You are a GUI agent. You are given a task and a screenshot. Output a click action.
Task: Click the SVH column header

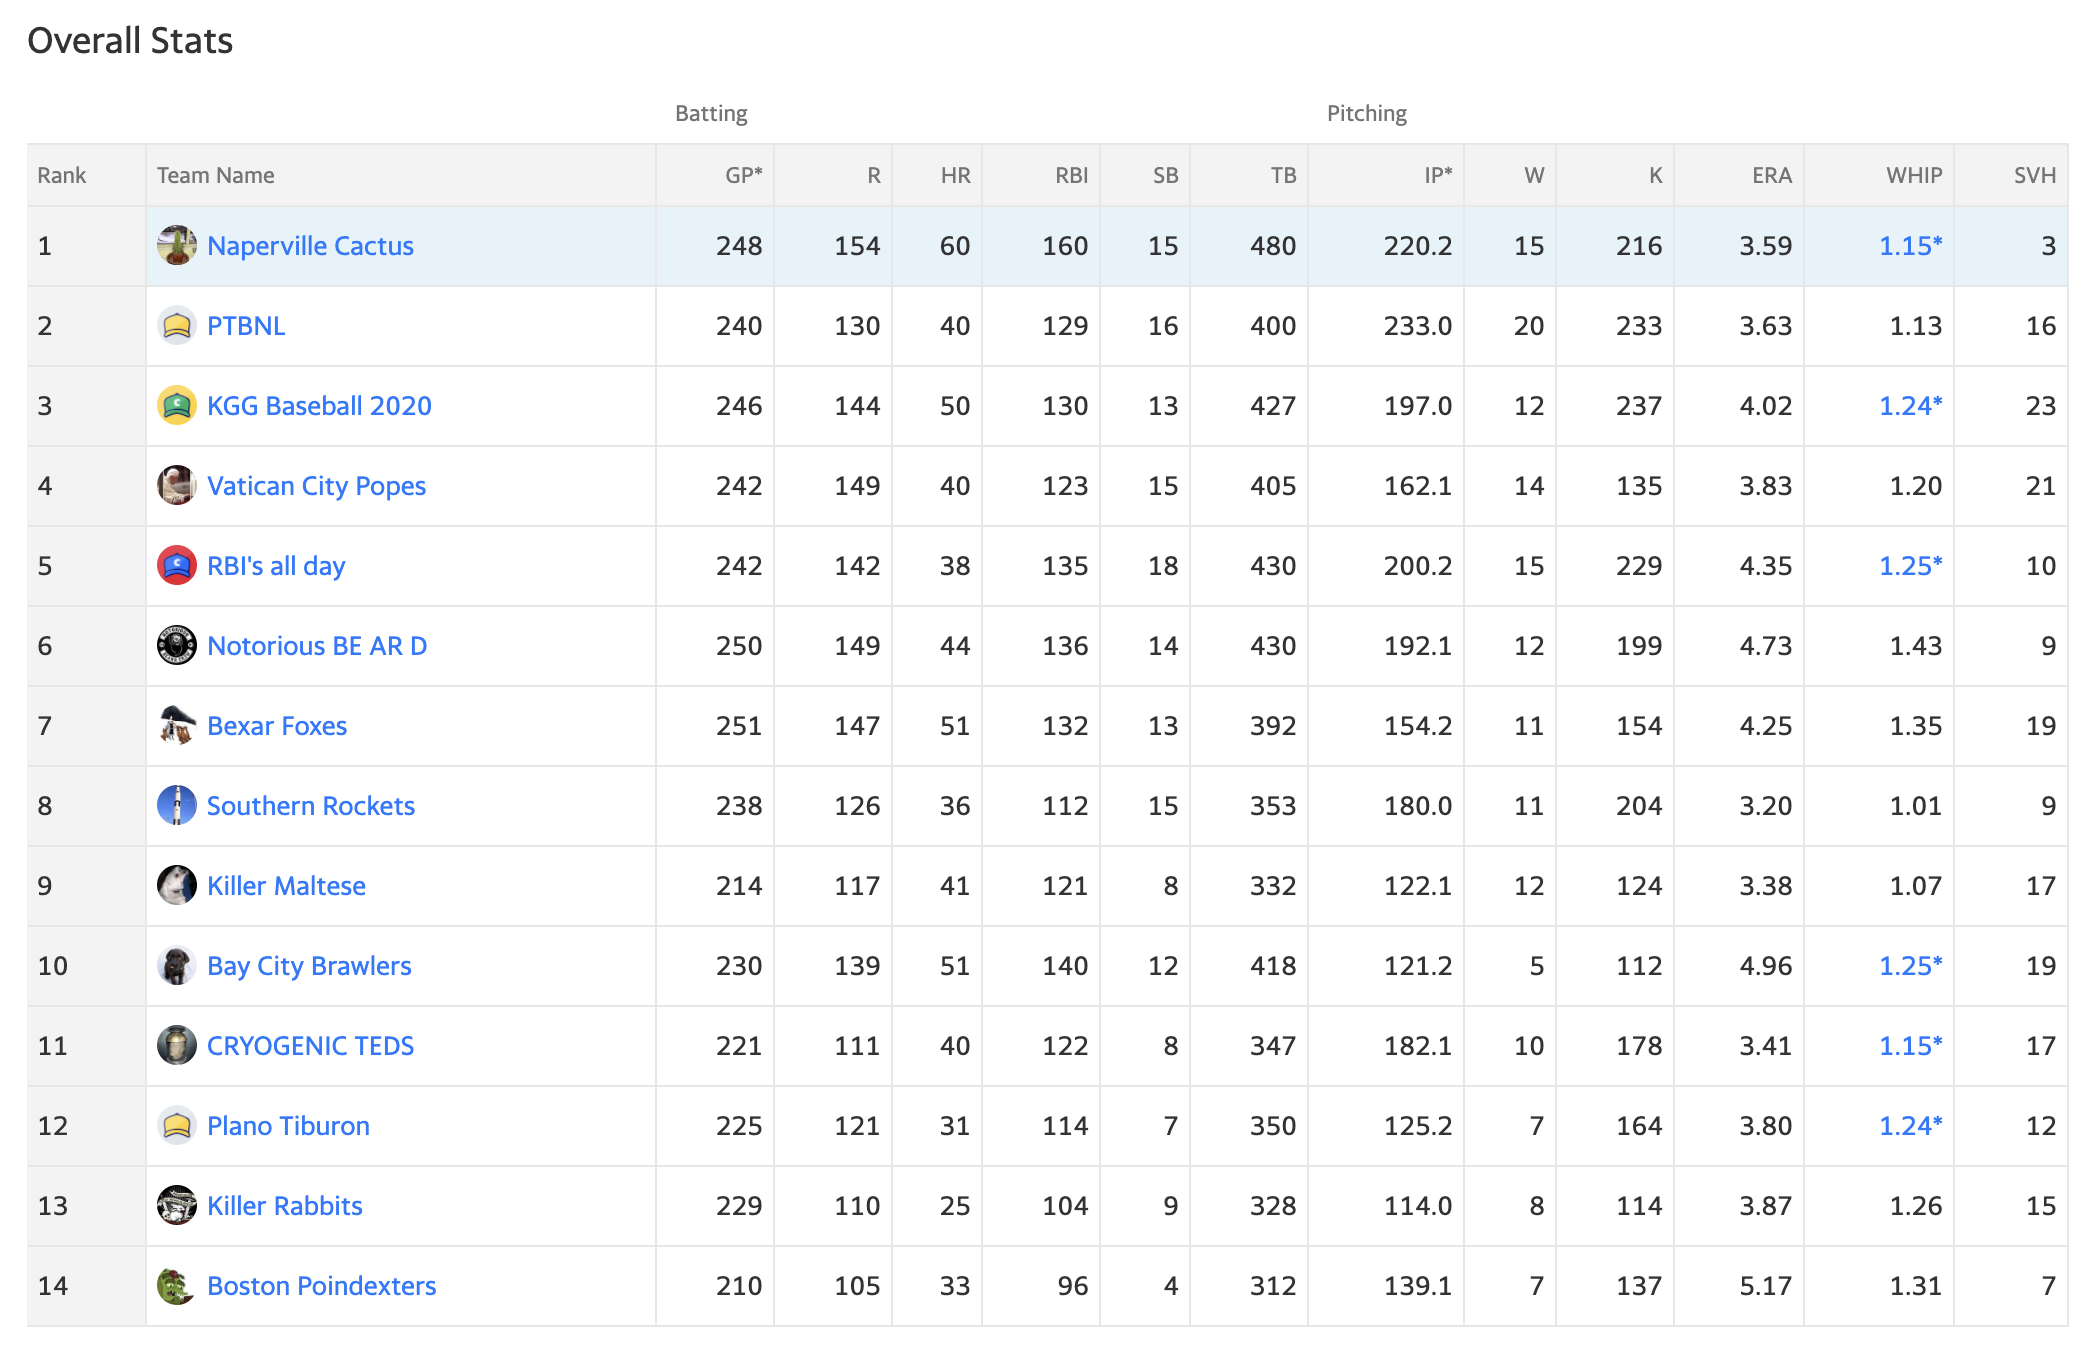[2034, 176]
